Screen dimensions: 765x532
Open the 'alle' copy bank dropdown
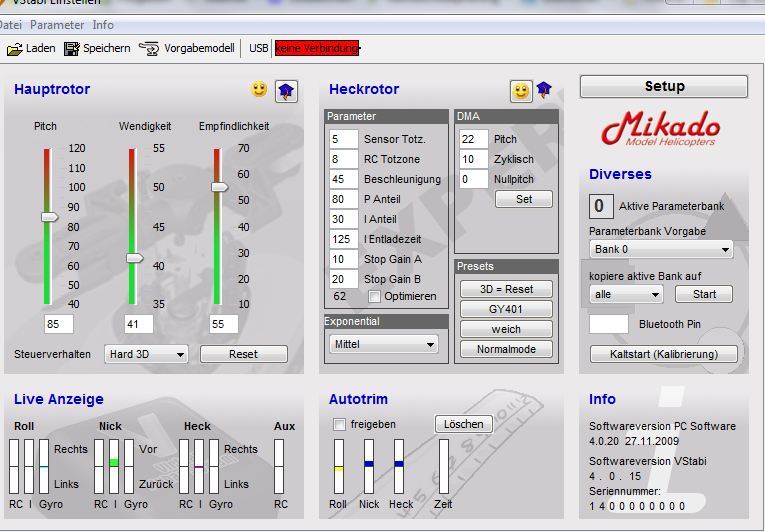click(626, 294)
